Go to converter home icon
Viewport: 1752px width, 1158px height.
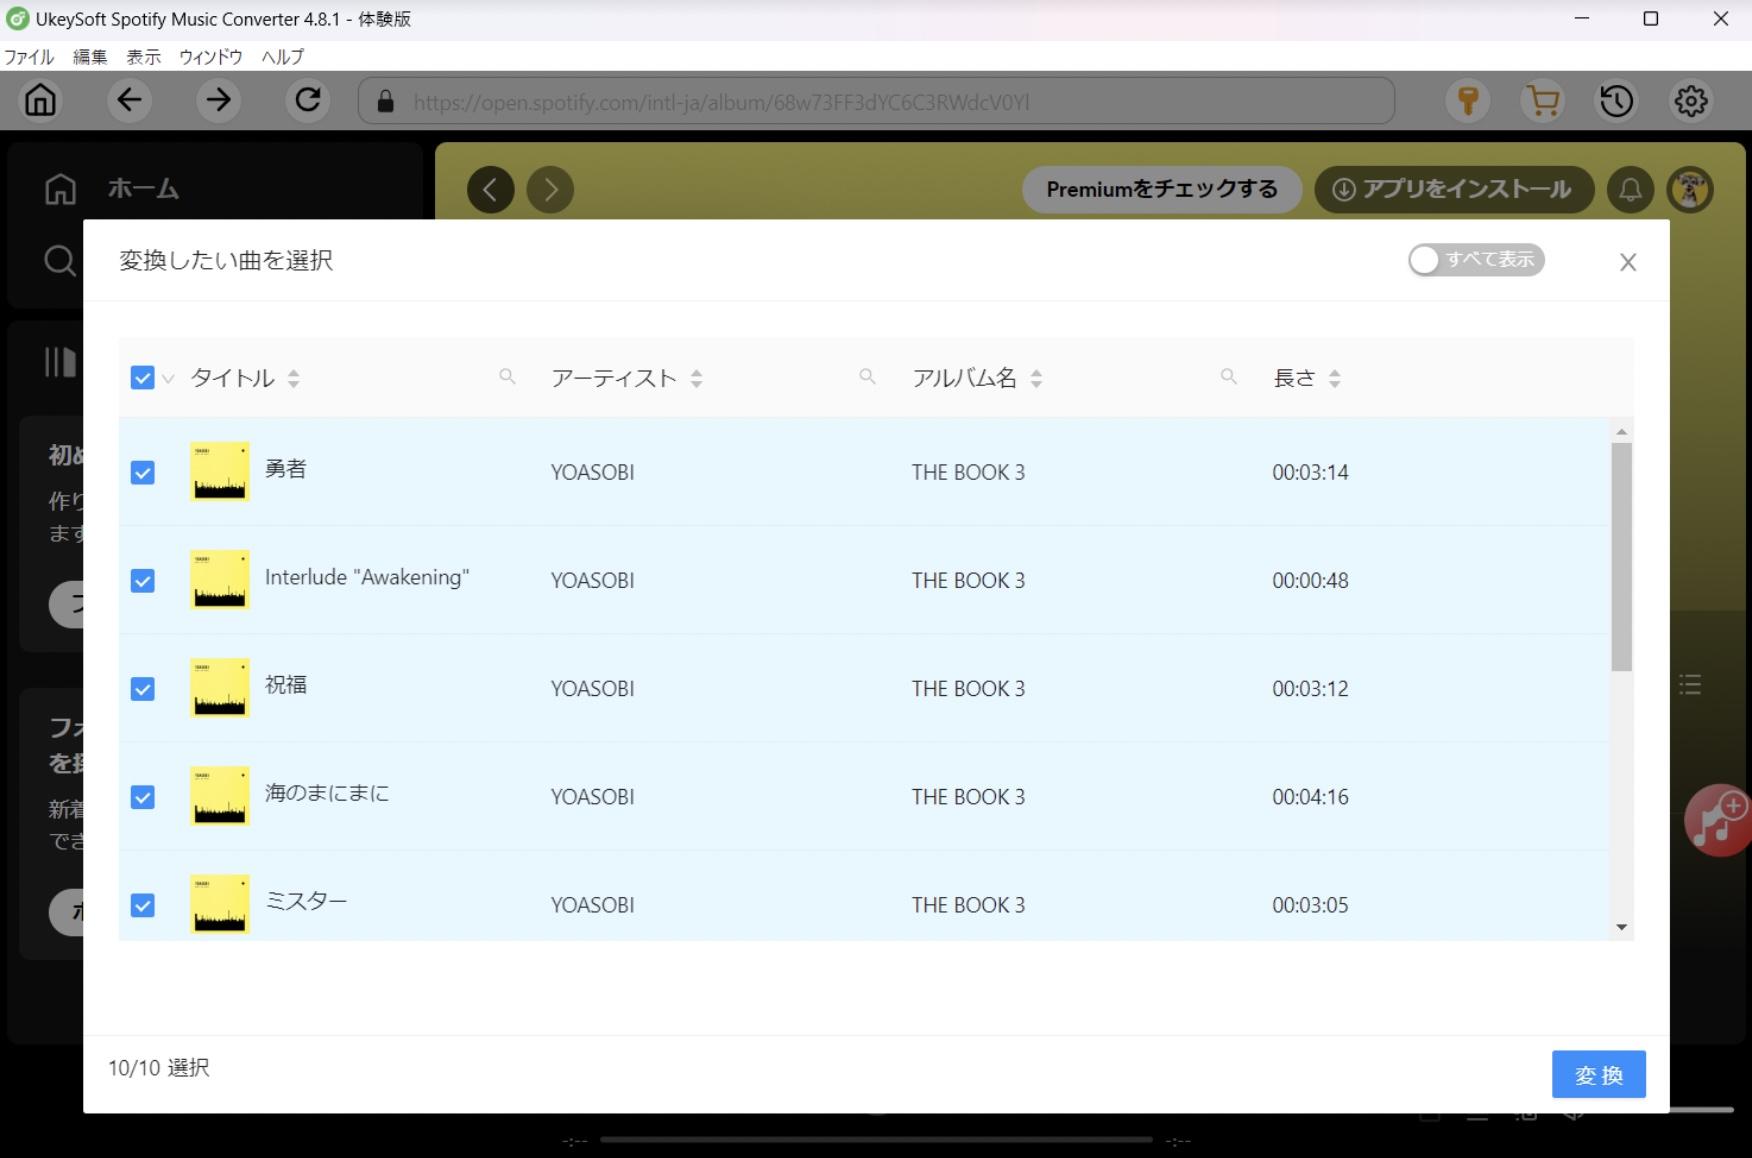(41, 100)
